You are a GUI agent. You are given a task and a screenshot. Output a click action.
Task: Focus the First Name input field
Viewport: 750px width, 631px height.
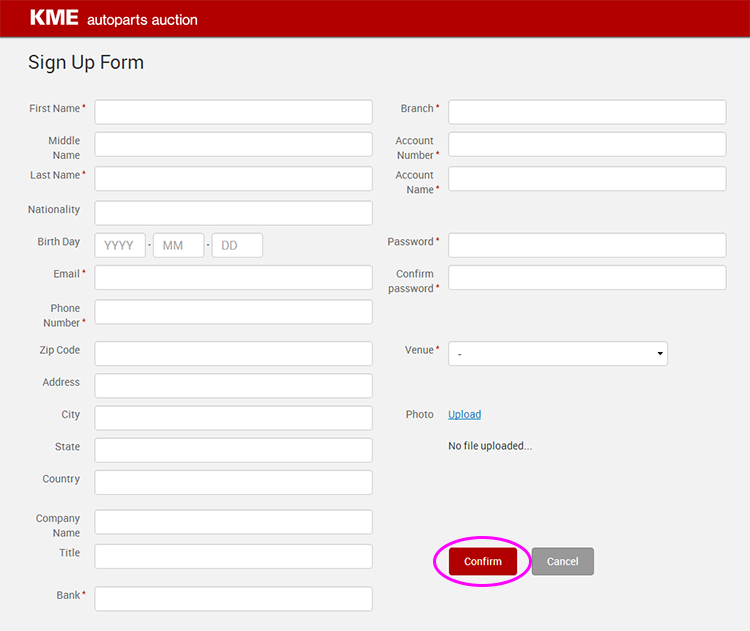(x=233, y=112)
